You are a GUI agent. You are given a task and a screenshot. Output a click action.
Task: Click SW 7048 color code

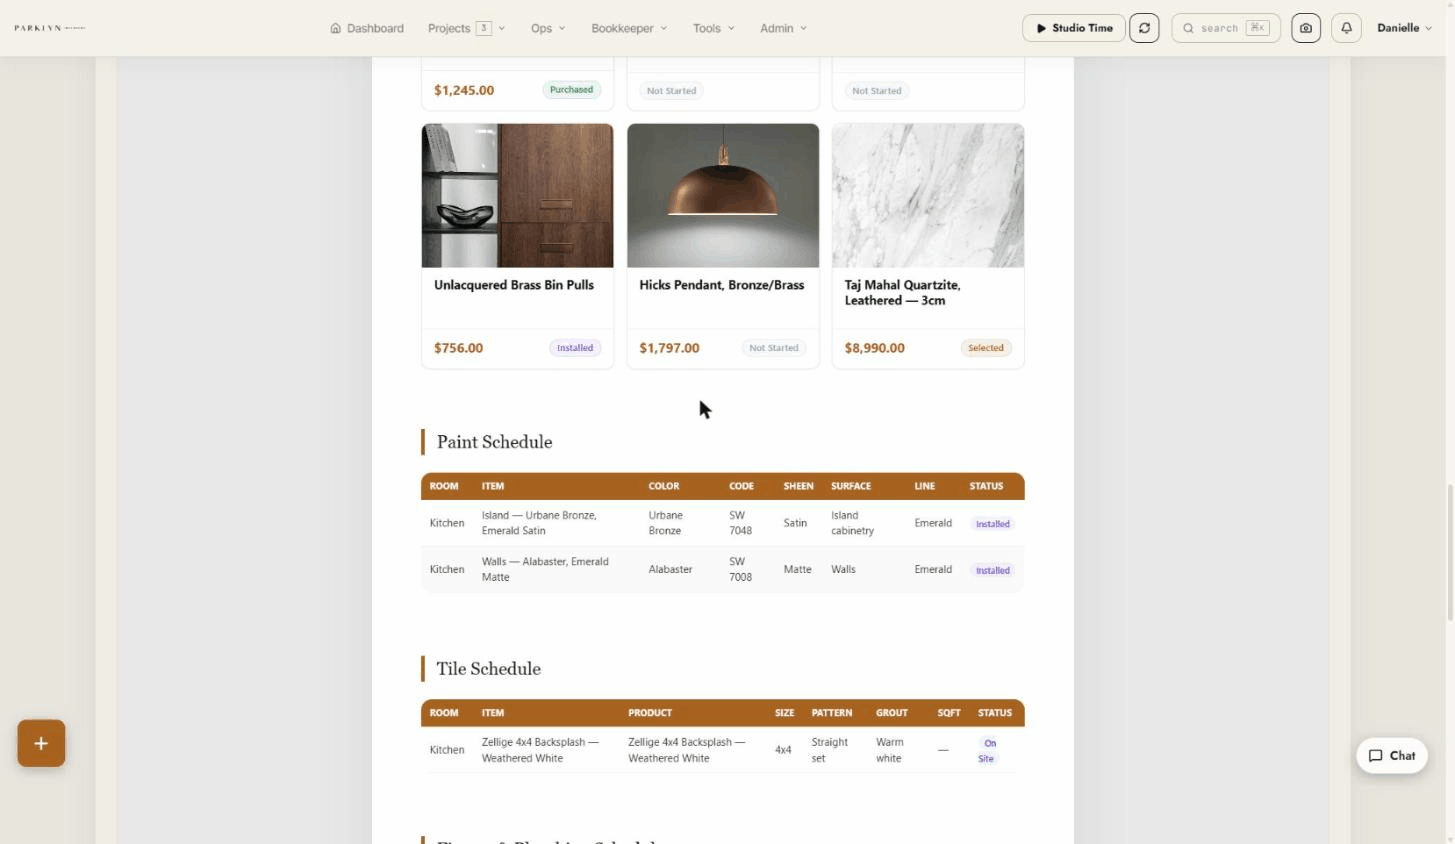click(x=740, y=523)
